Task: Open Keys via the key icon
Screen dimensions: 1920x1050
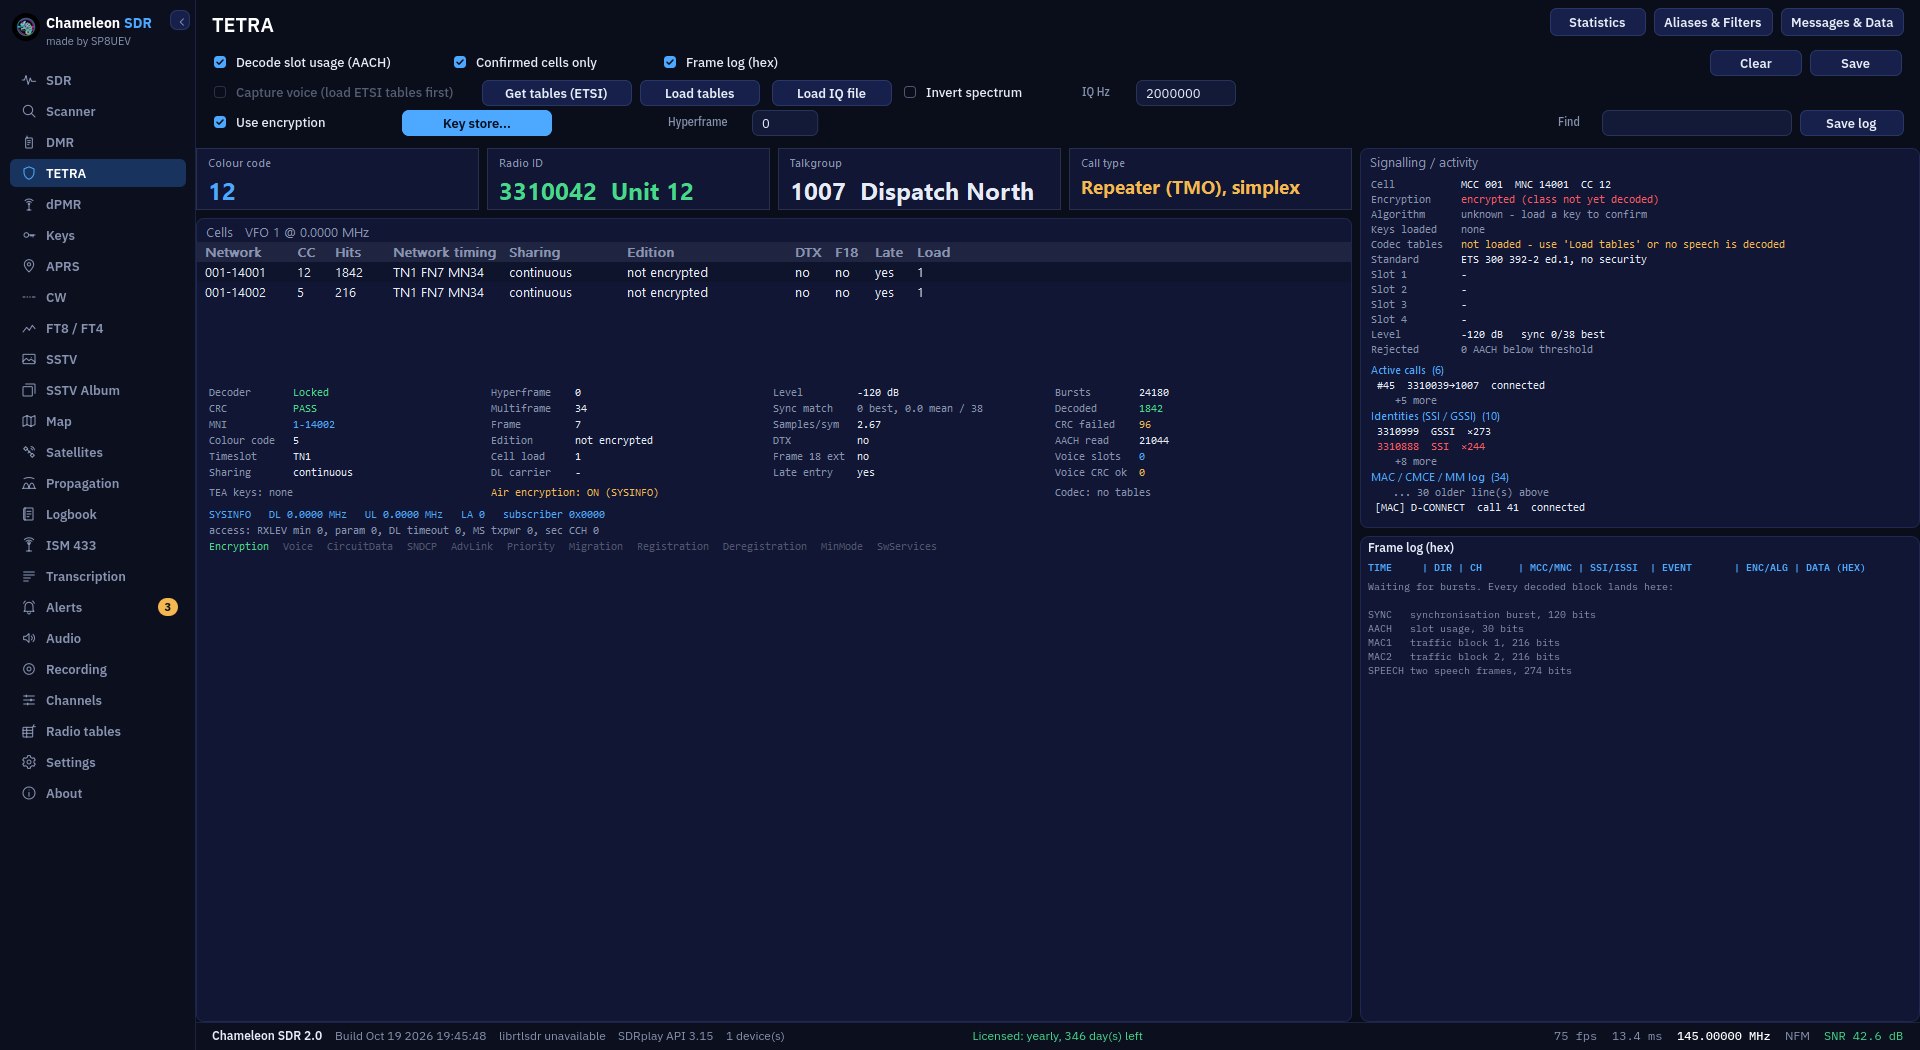Action: point(29,235)
